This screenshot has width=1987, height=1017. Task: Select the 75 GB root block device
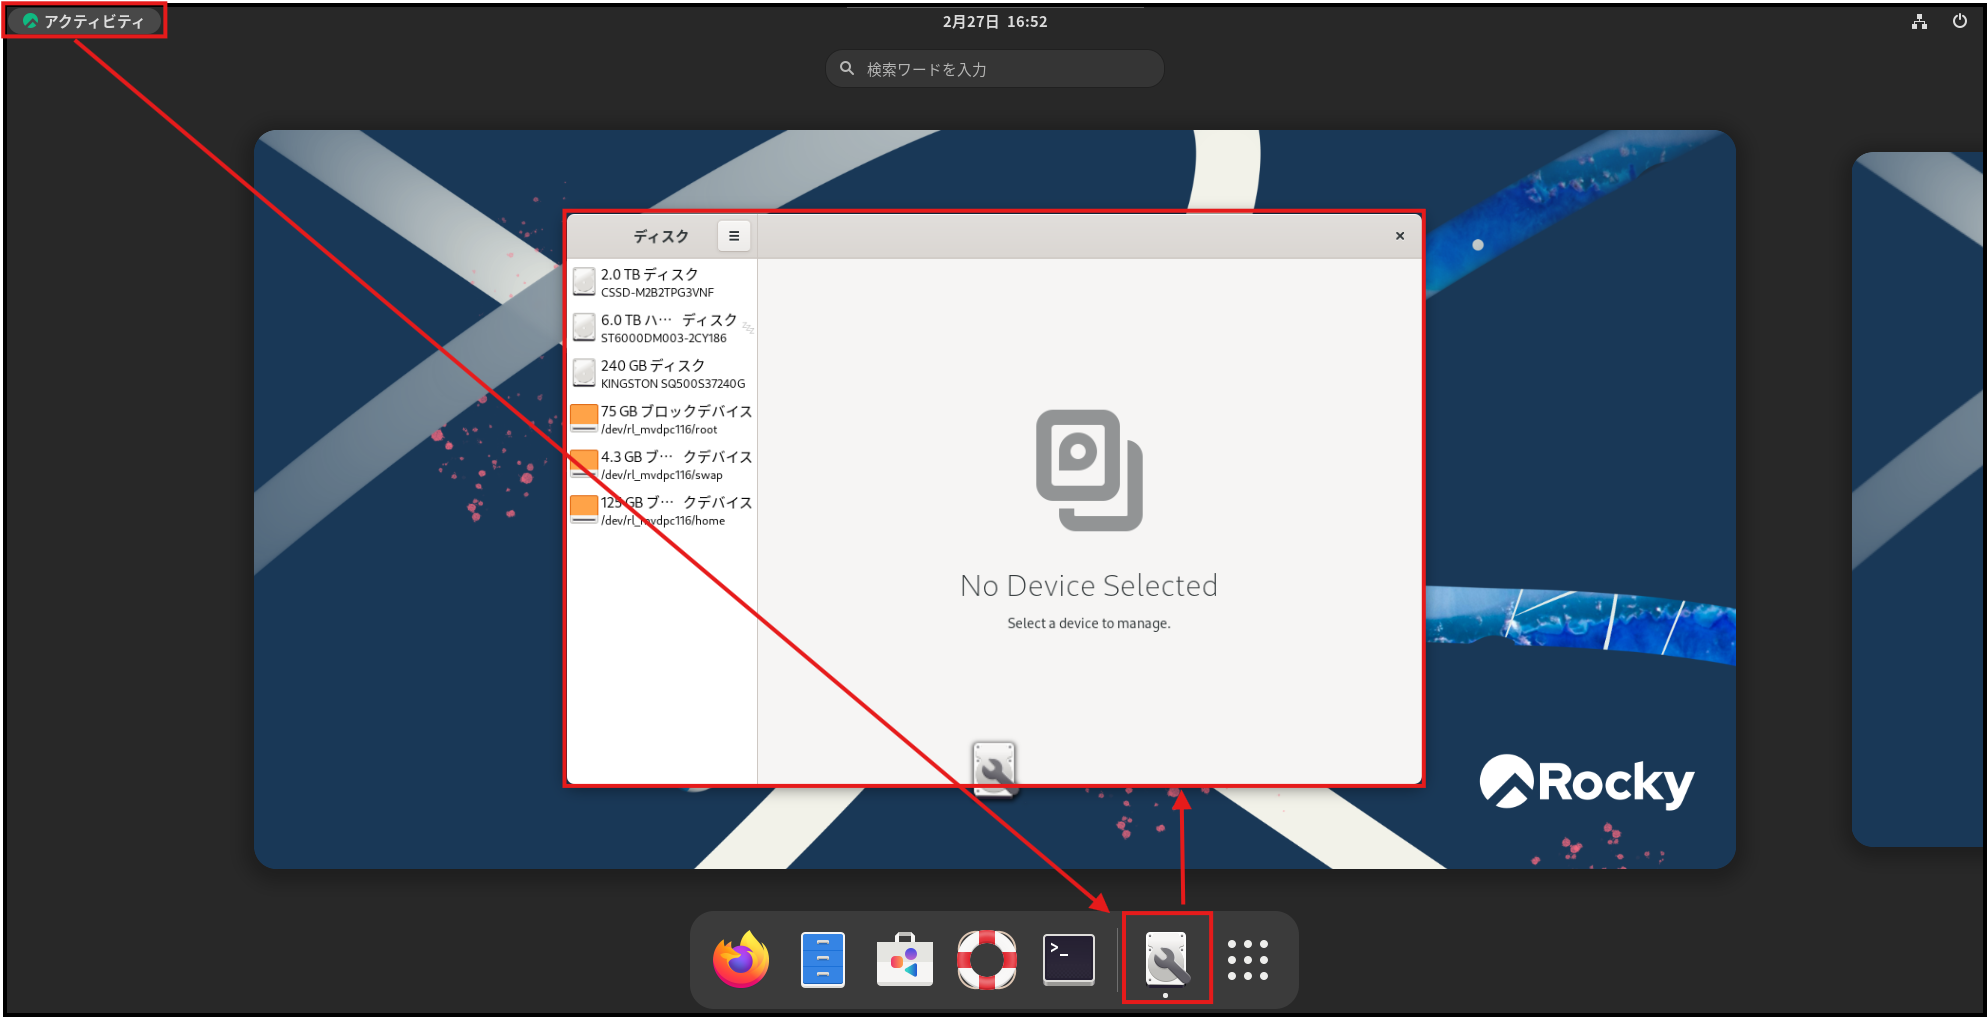click(662, 420)
